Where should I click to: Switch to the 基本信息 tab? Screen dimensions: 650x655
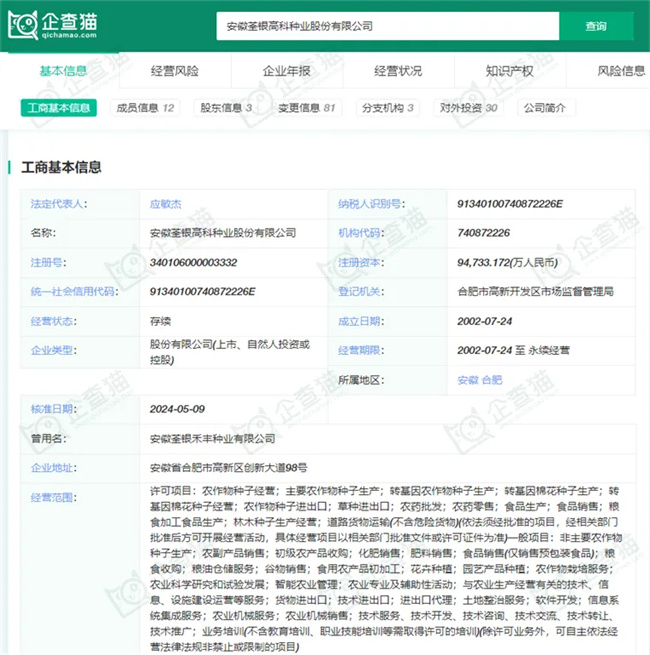[x=62, y=71]
